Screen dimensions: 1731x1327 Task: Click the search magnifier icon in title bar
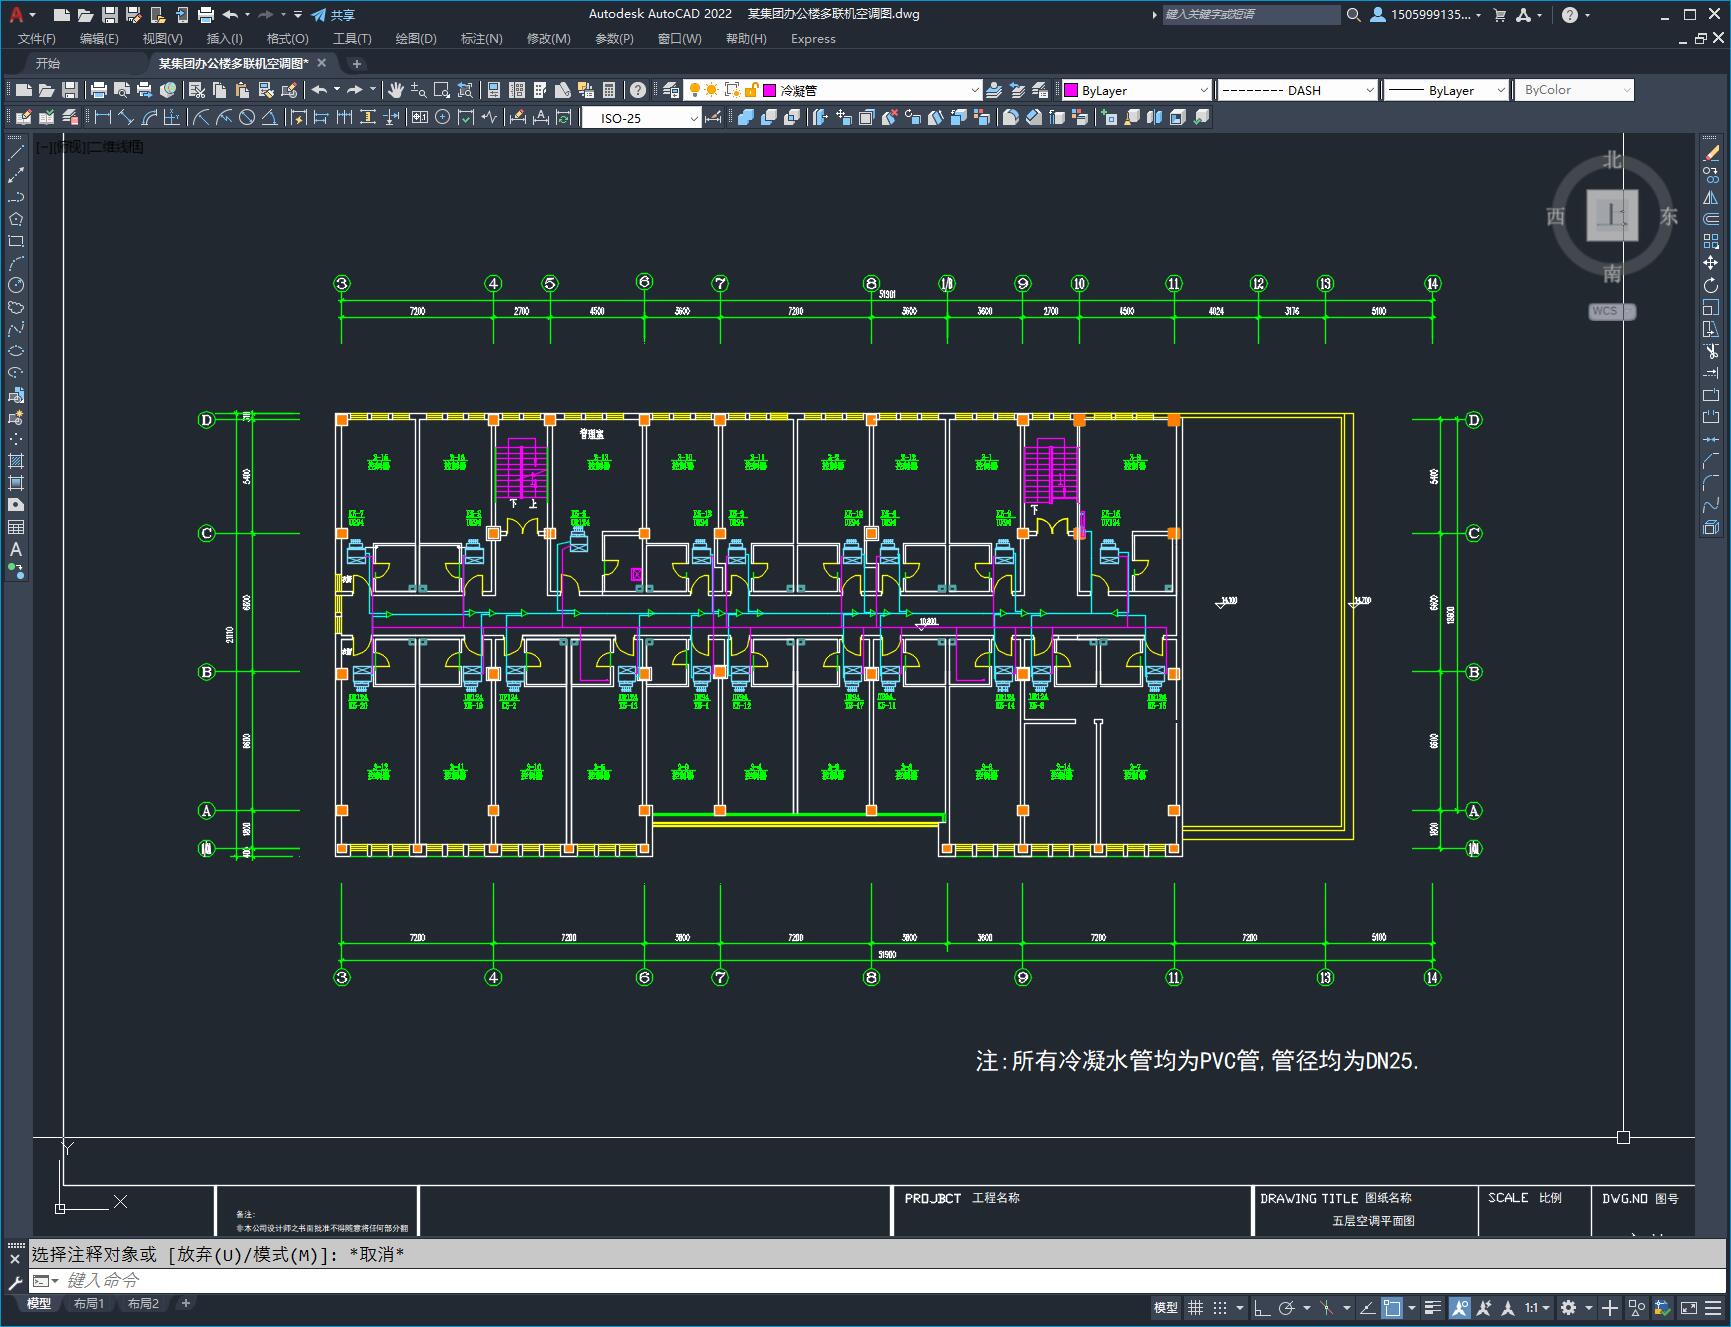tap(1354, 15)
